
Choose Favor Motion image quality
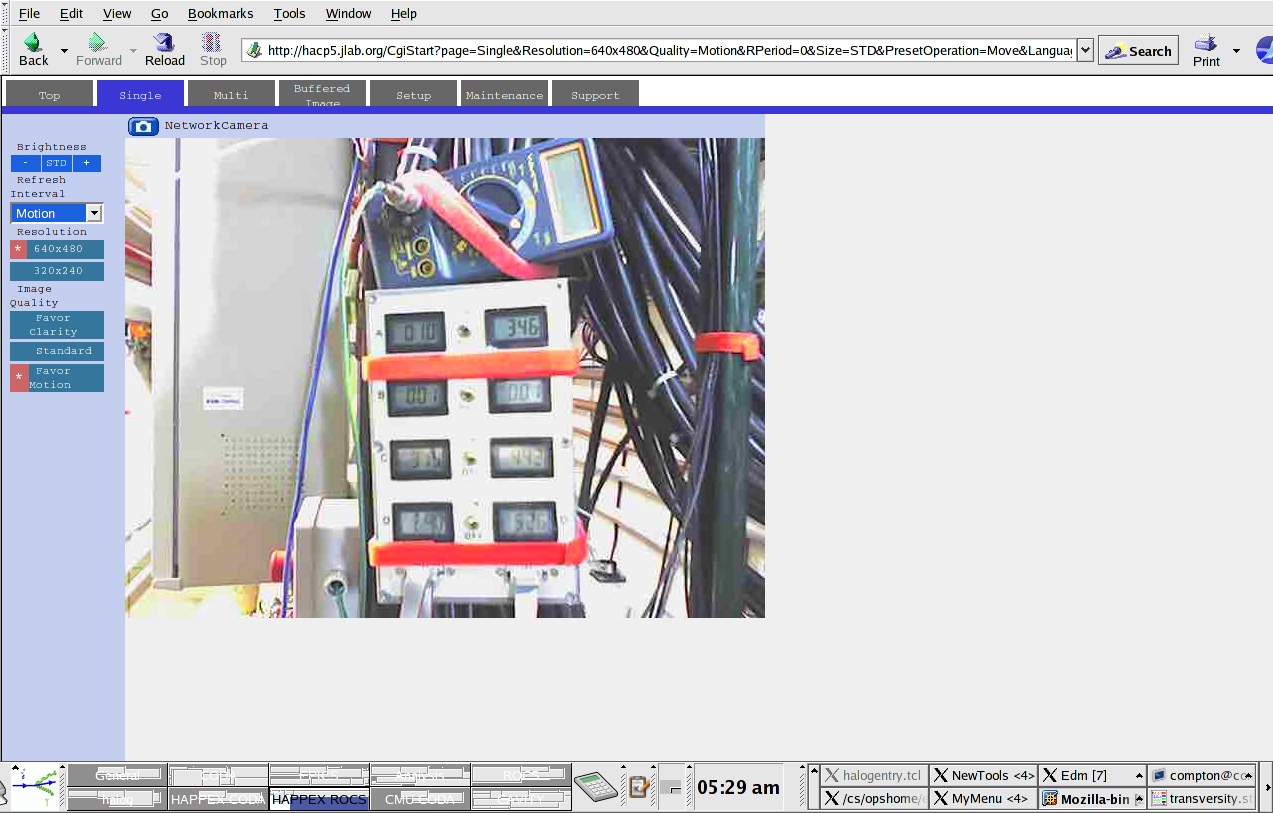click(57, 378)
